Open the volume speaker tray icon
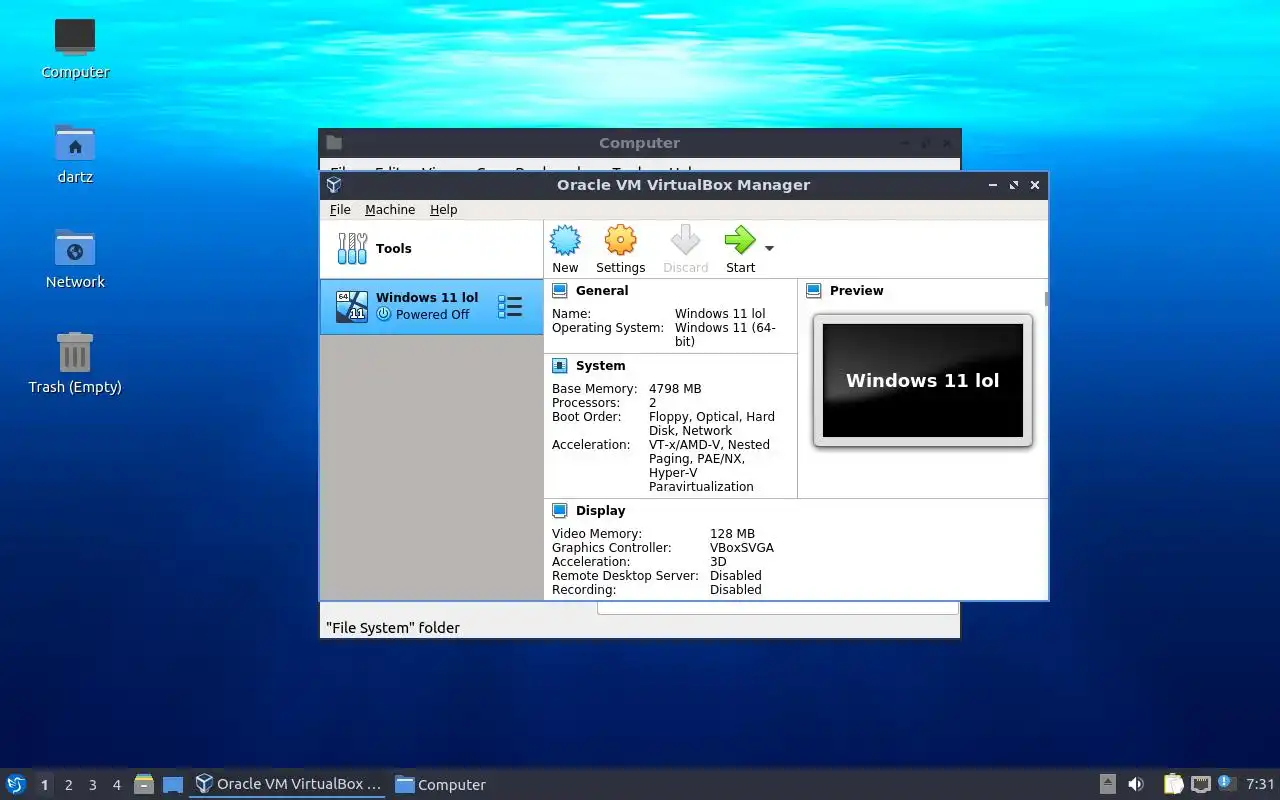 coord(1136,784)
